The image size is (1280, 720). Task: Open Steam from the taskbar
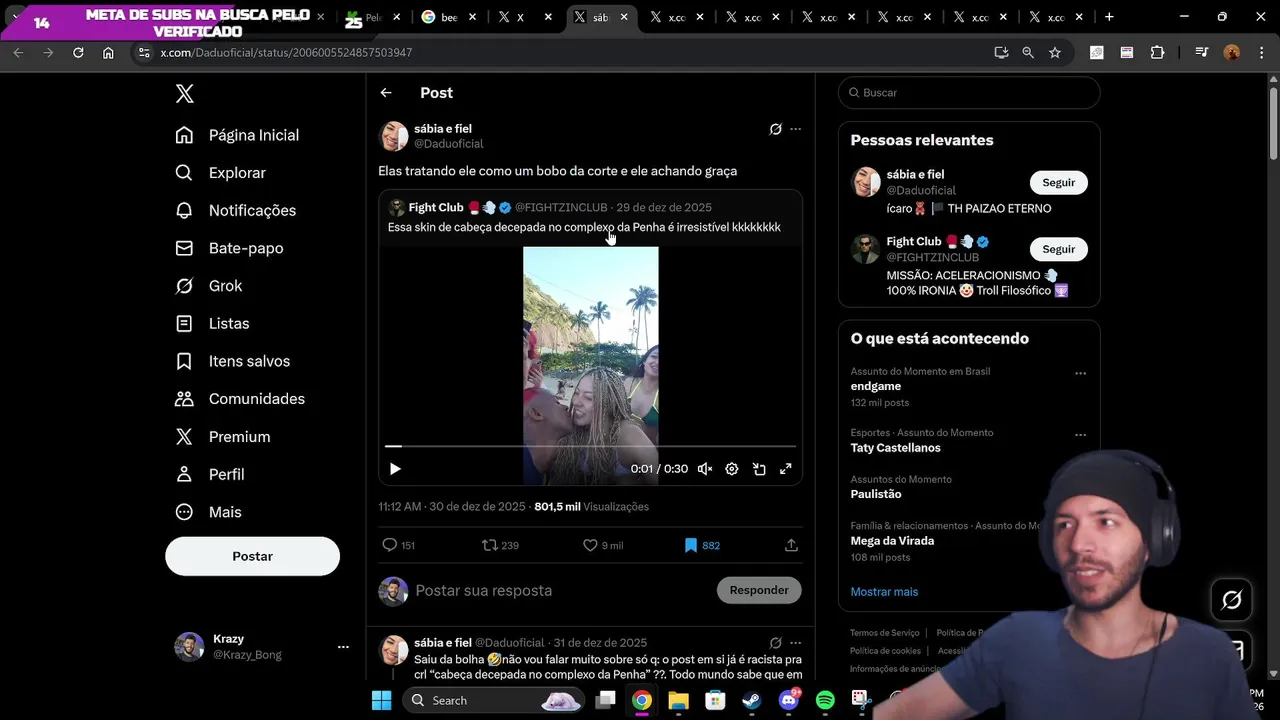[x=751, y=700]
